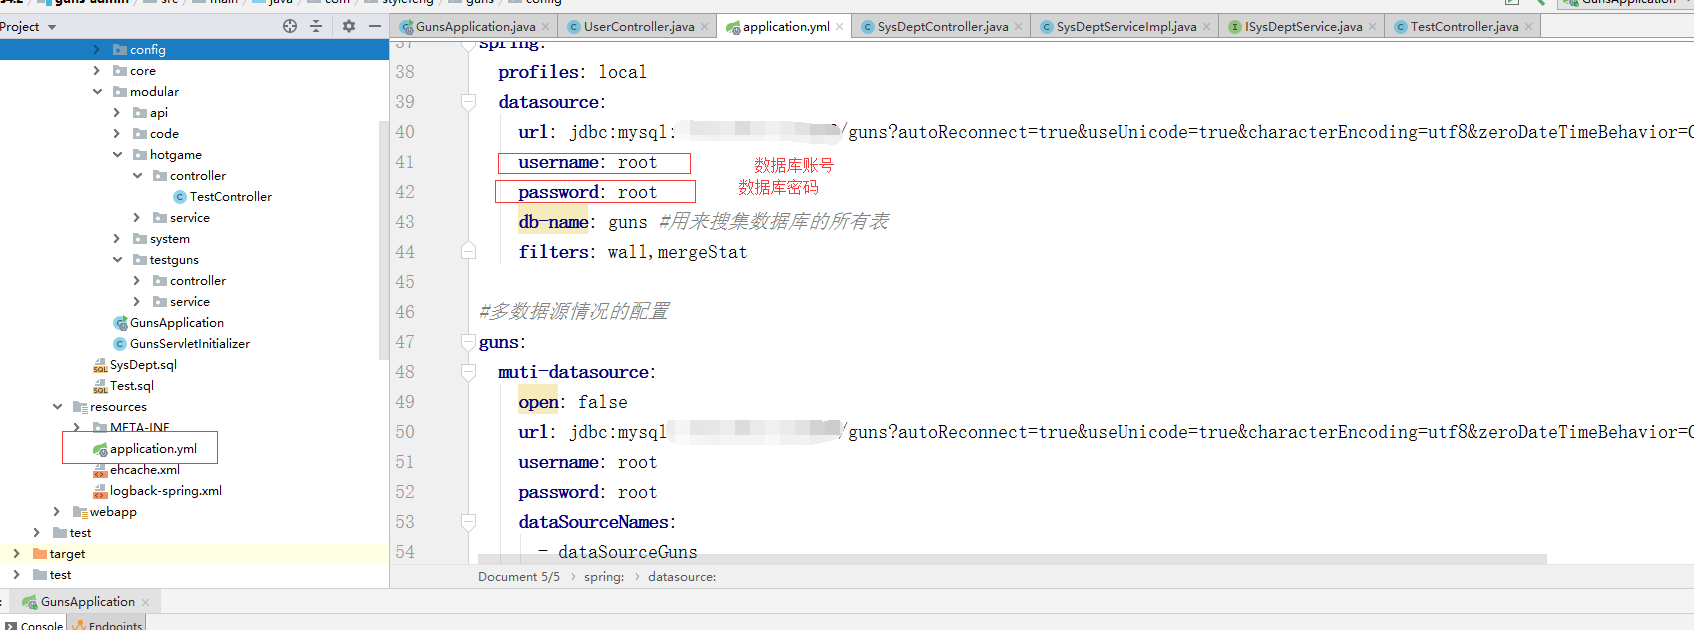Expand the config folder

click(x=97, y=50)
